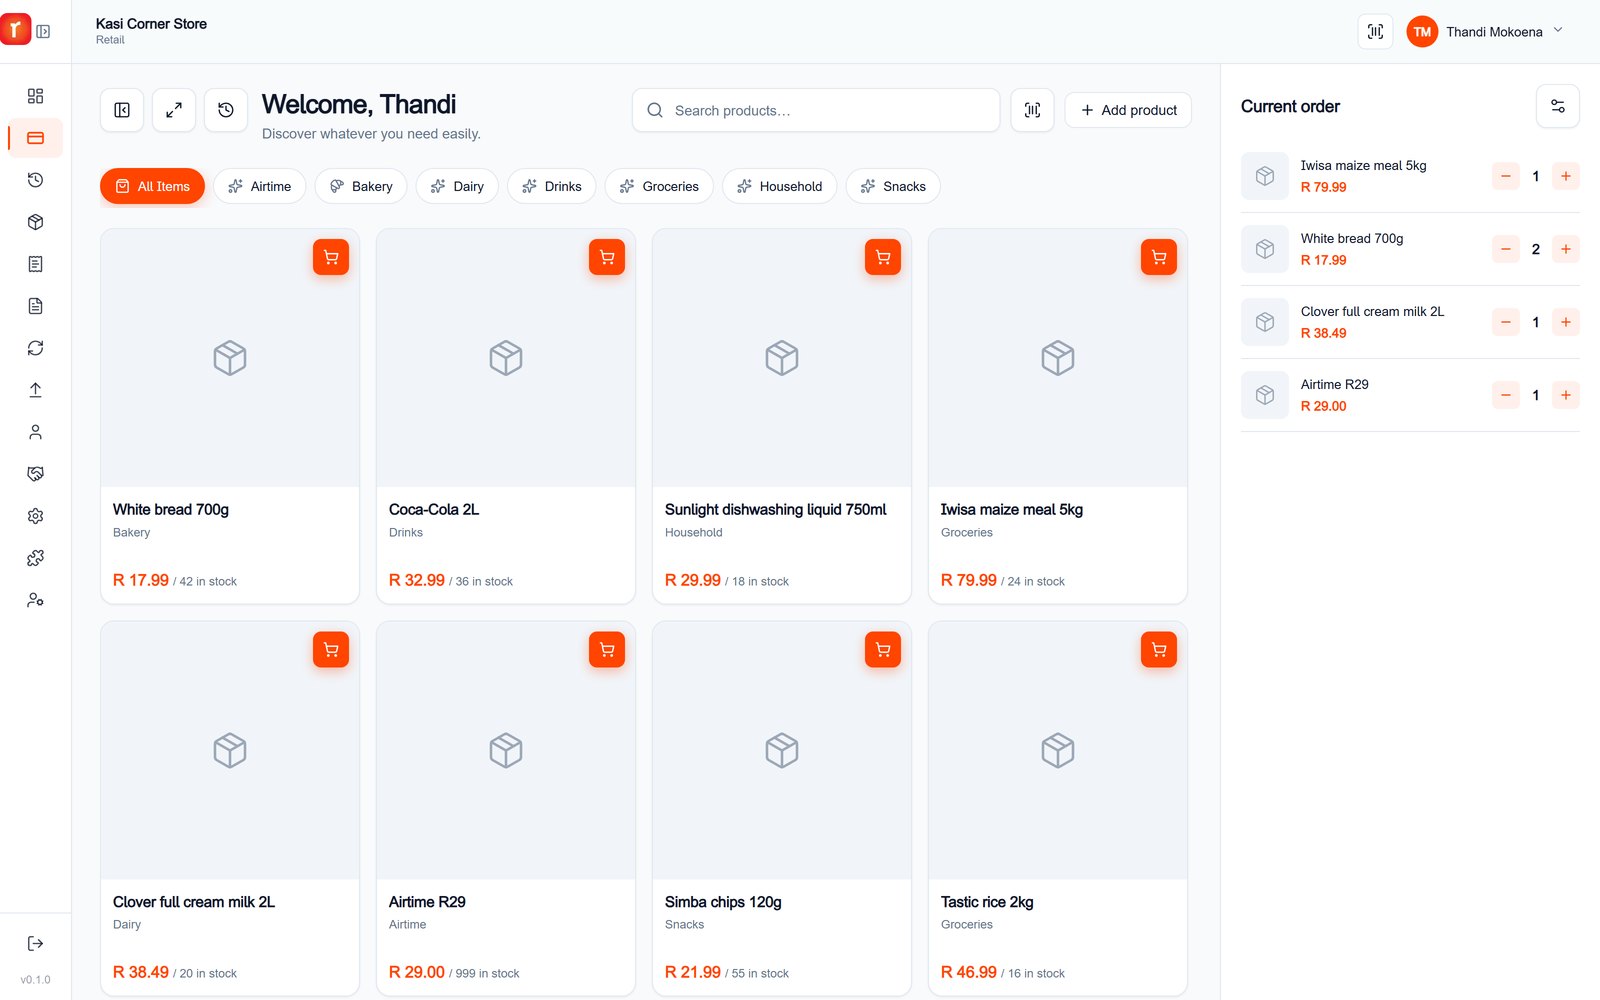Open Sunlight dishwashing liquid 750ml product card

coord(782,416)
